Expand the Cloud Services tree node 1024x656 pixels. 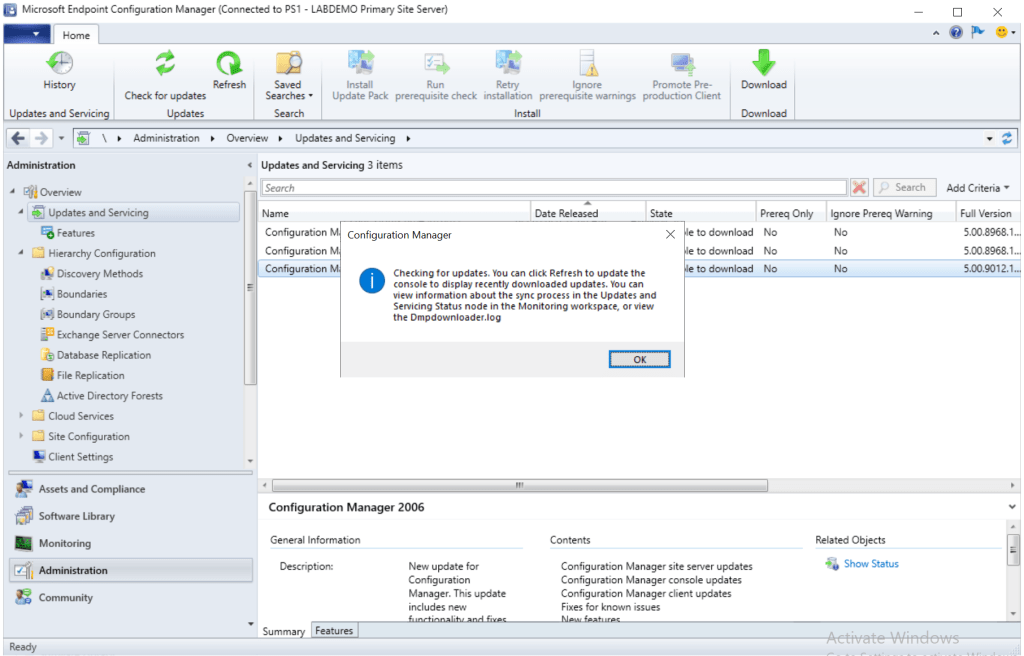(x=22, y=416)
